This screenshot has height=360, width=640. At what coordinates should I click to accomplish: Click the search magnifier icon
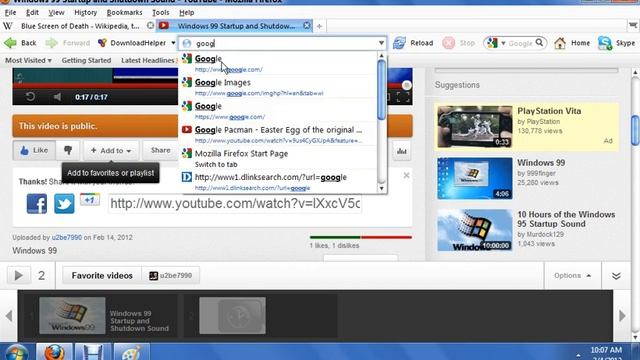point(540,42)
